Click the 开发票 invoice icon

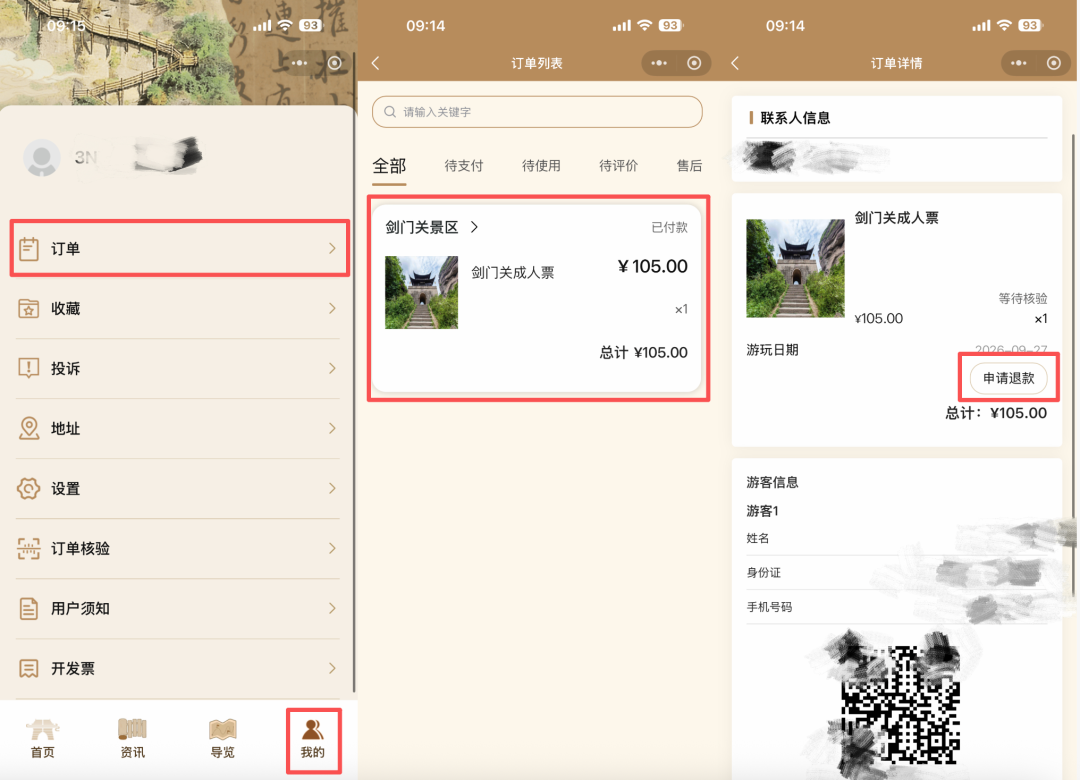(x=29, y=668)
